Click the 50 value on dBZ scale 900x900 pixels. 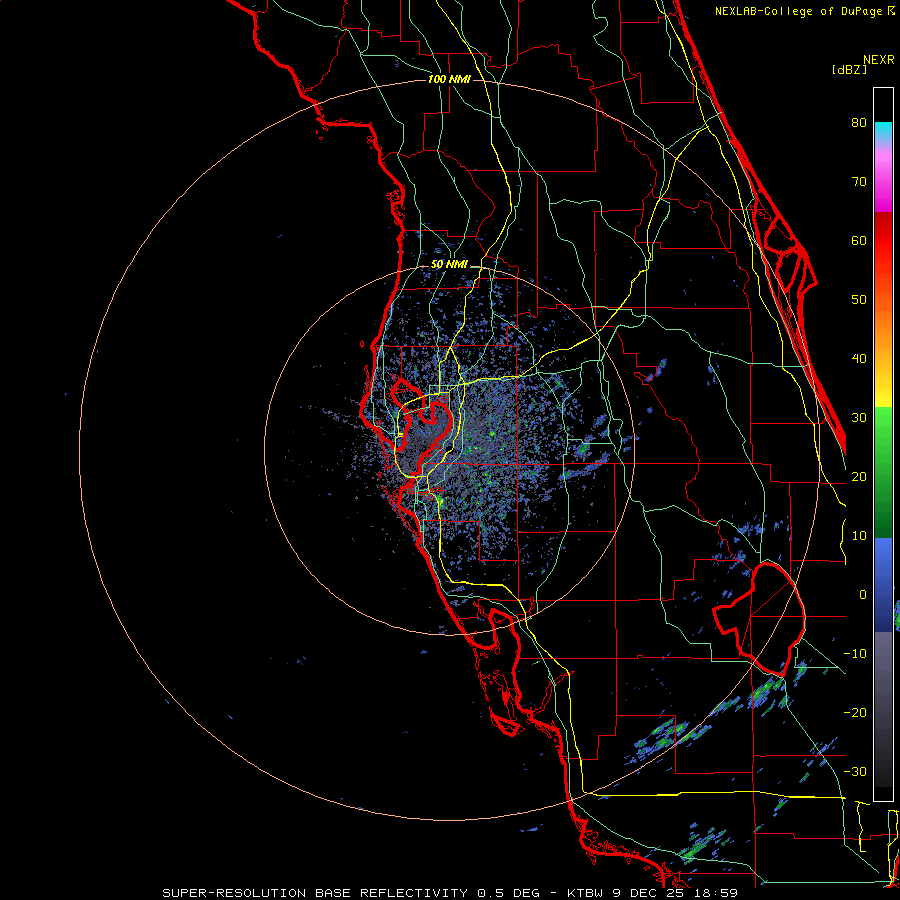coord(859,300)
